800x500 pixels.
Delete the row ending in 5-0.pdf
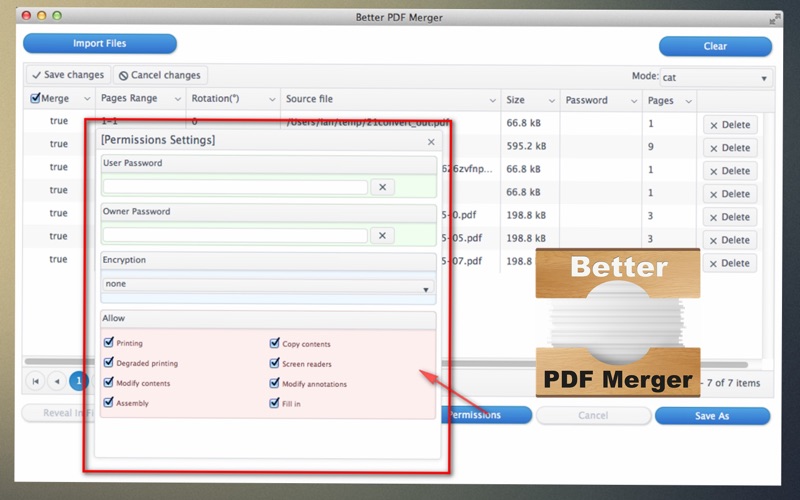point(730,217)
